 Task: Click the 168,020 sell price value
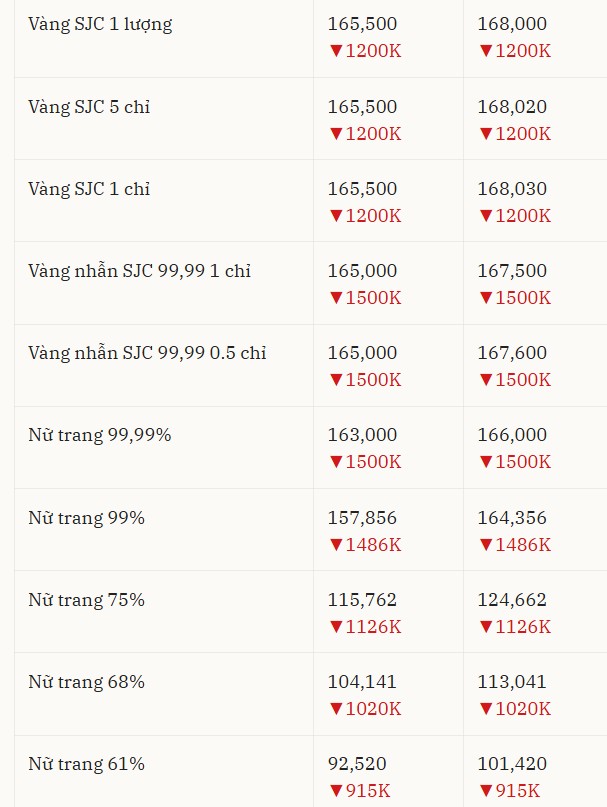[512, 107]
